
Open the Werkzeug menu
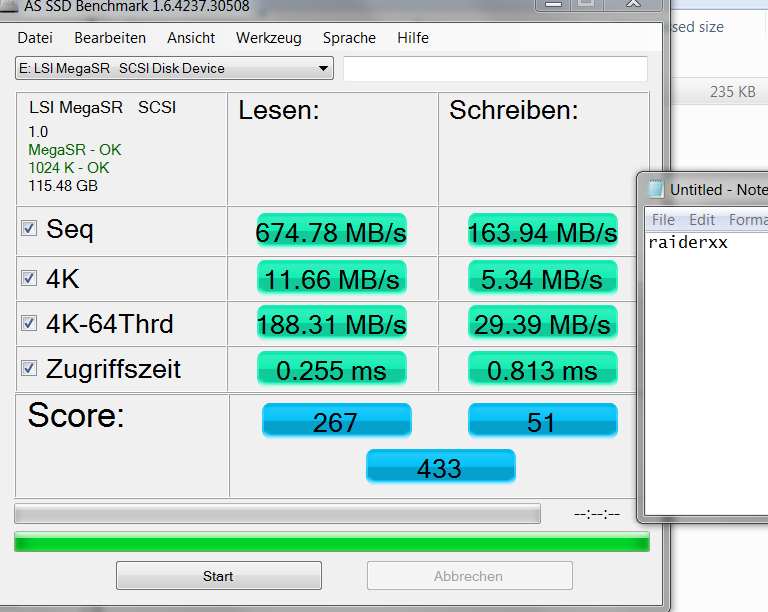[x=268, y=38]
